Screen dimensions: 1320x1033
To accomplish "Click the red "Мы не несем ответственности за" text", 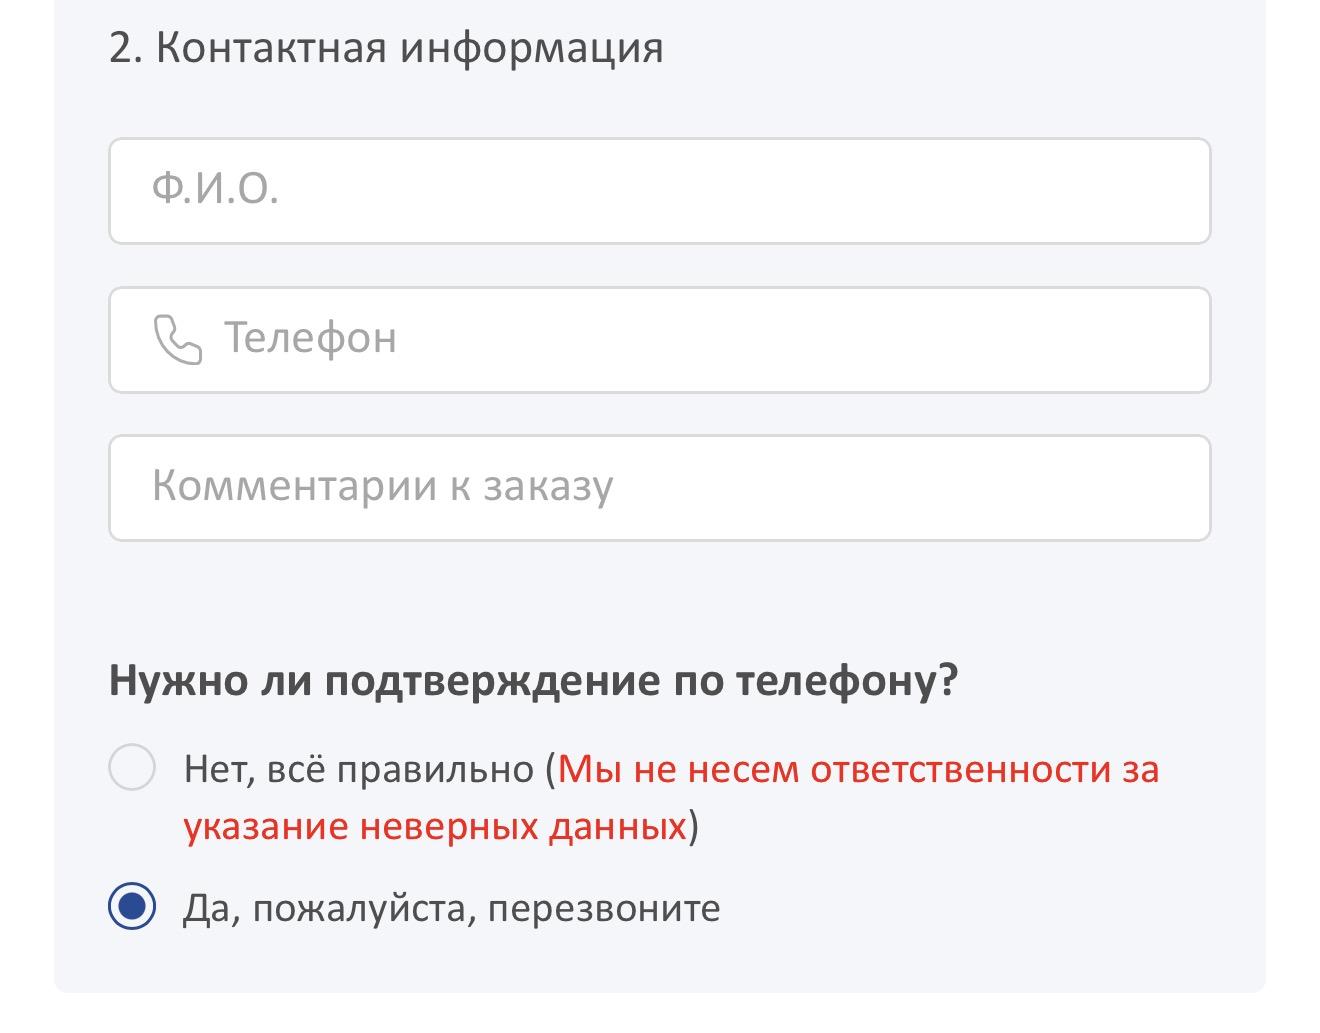I will click(858, 770).
